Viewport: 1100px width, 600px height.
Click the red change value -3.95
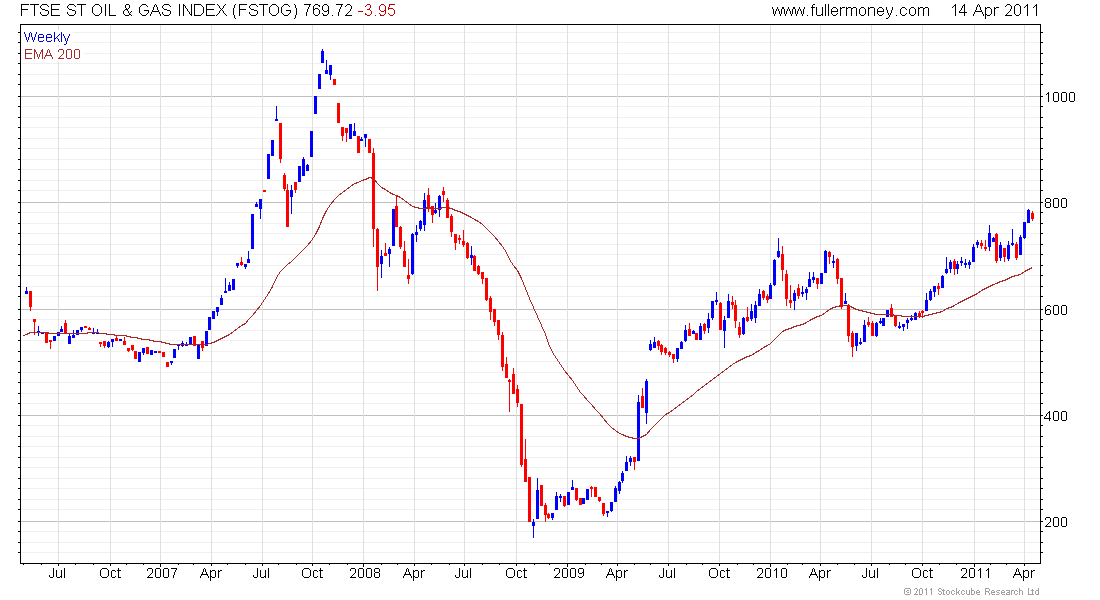pyautogui.click(x=377, y=11)
